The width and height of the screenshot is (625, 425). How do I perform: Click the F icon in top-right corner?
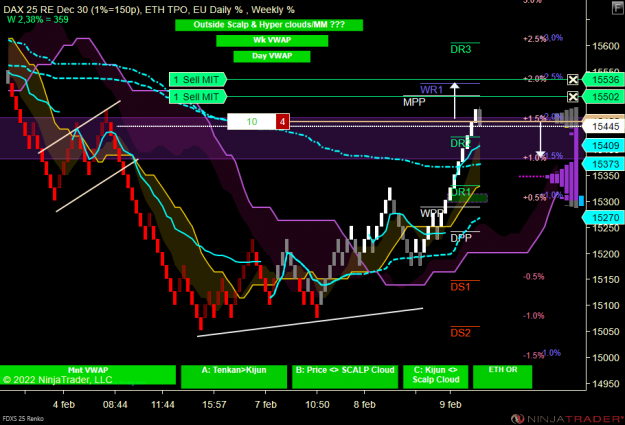click(x=617, y=8)
